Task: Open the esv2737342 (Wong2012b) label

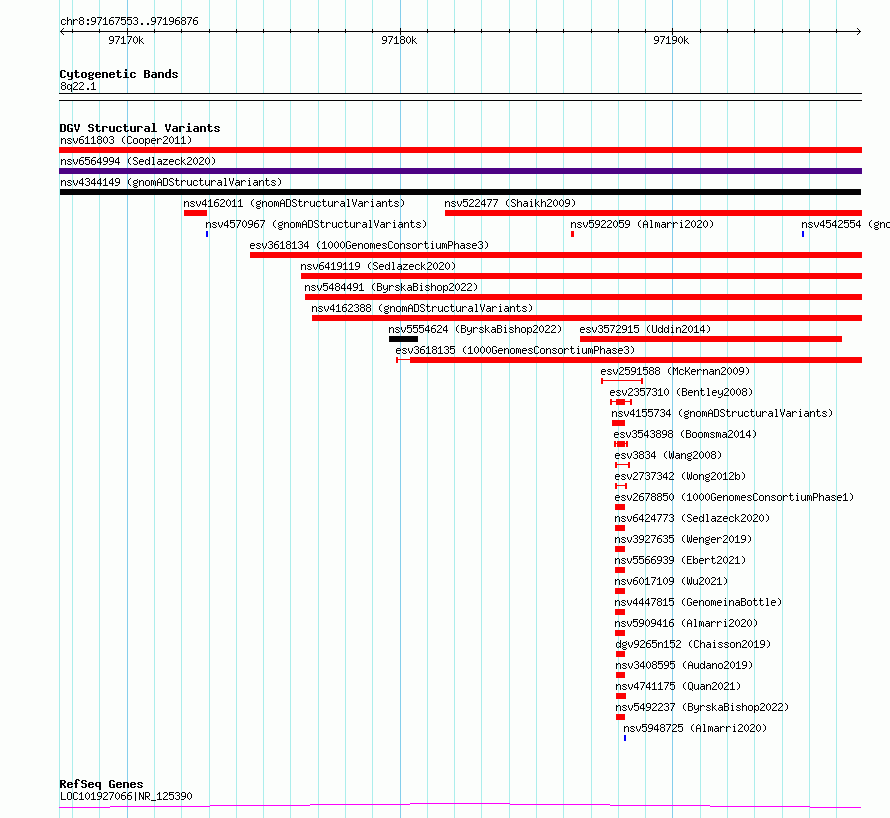Action: coord(680,476)
